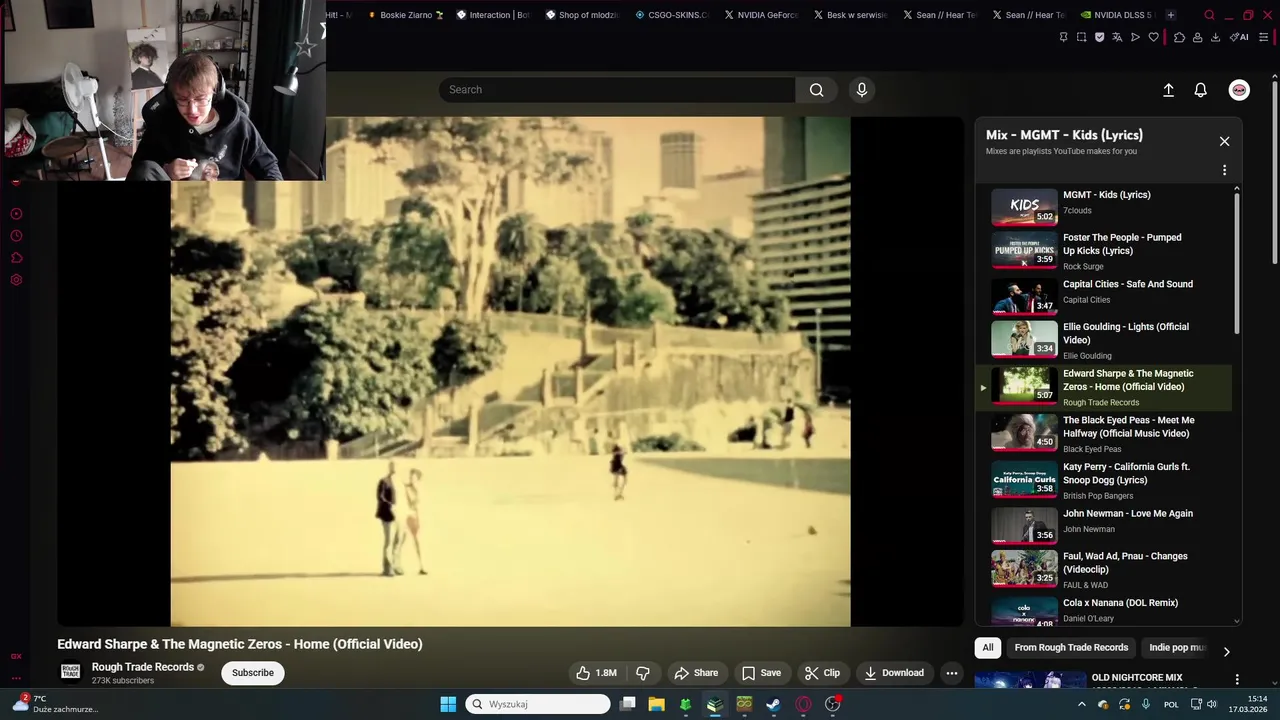Viewport: 1280px width, 720px height.
Task: Close the Mix playlist panel
Action: pyautogui.click(x=1224, y=141)
